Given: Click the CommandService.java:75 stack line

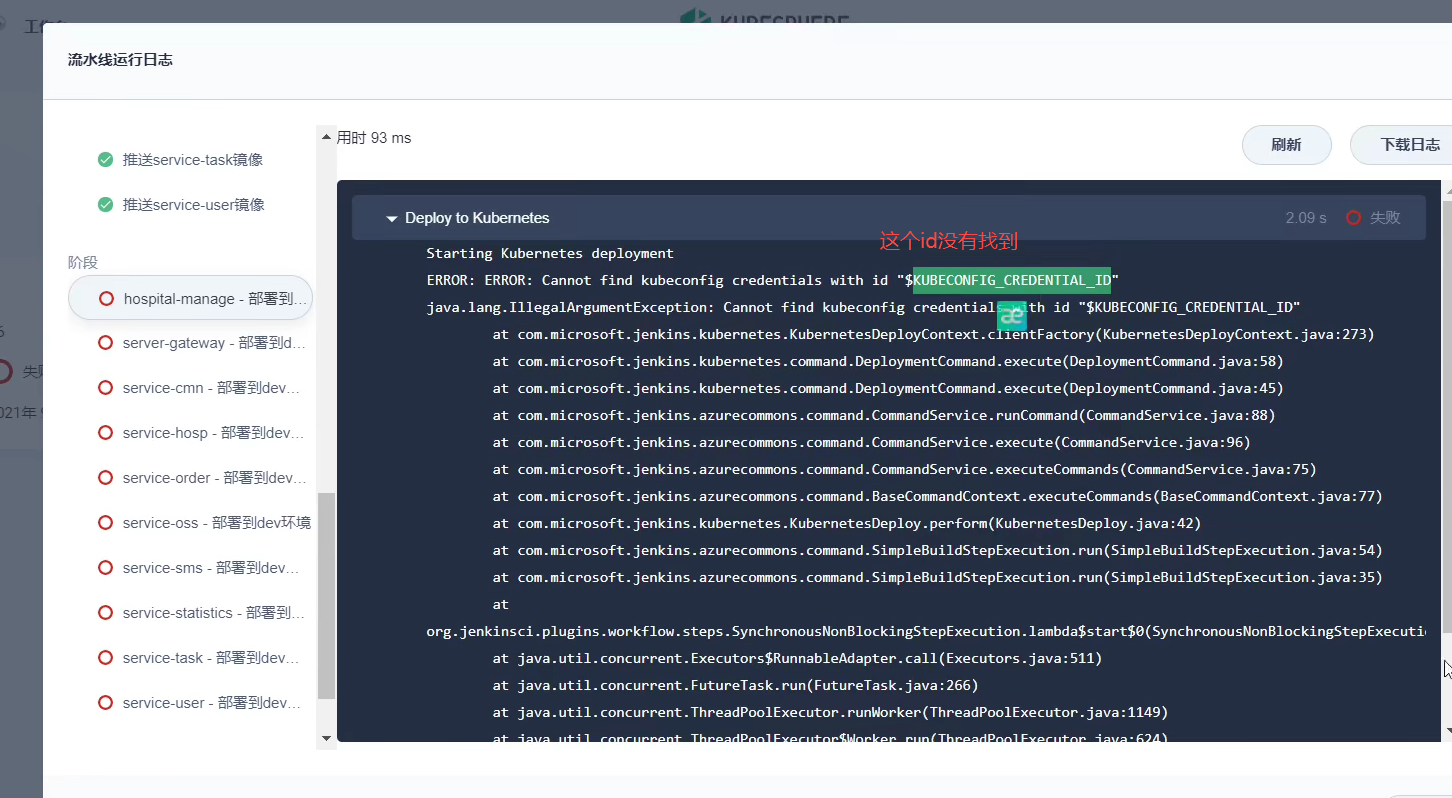Looking at the screenshot, I should pyautogui.click(x=905, y=470).
